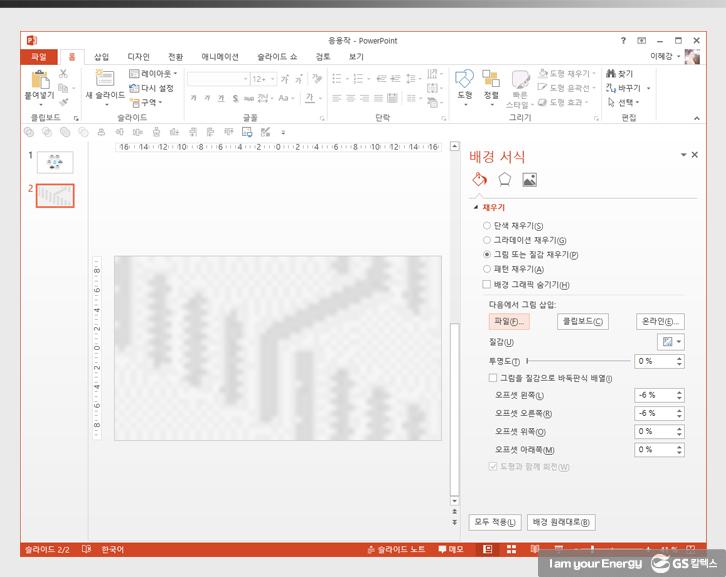Select the solid fill (단색 채우기) option
The height and width of the screenshot is (577, 726).
click(487, 227)
